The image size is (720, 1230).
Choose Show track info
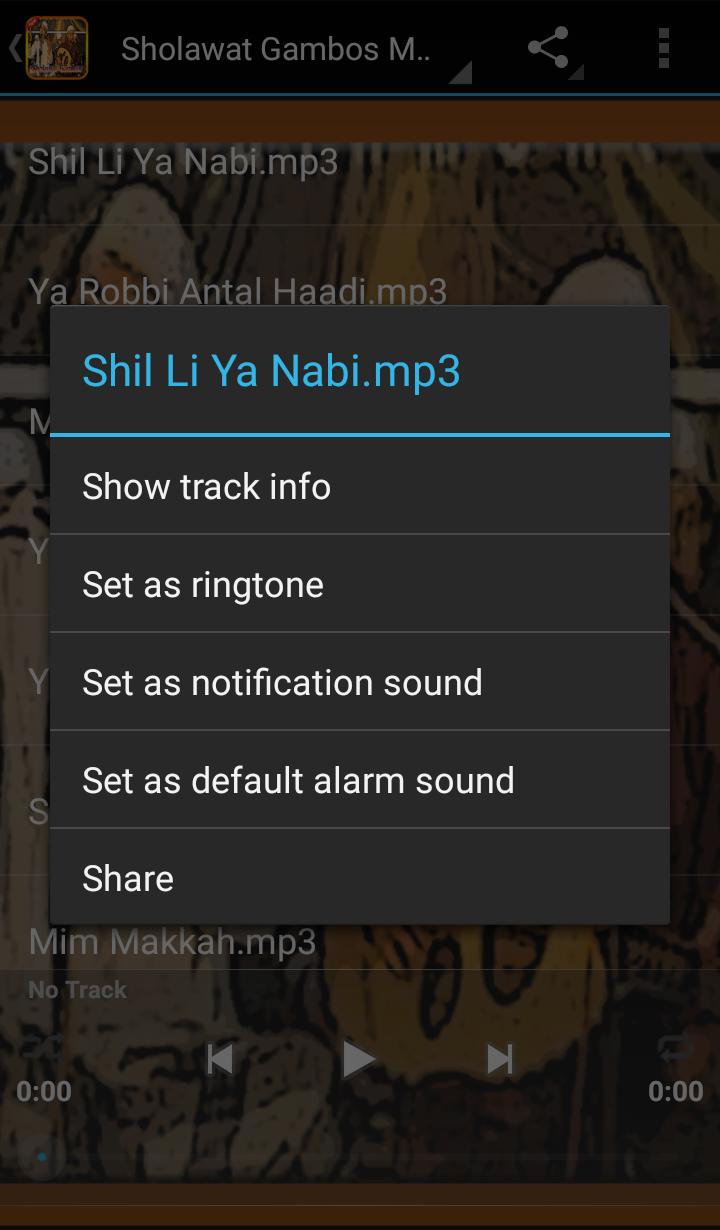[360, 486]
